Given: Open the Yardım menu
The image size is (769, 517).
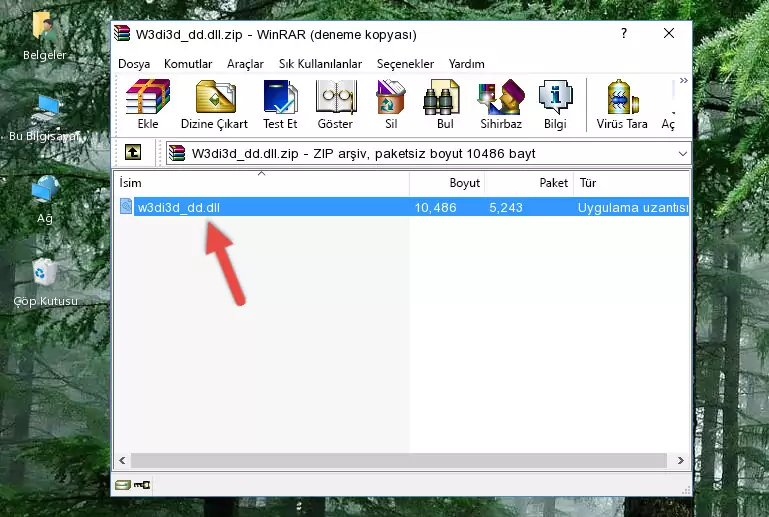Looking at the screenshot, I should pos(466,64).
